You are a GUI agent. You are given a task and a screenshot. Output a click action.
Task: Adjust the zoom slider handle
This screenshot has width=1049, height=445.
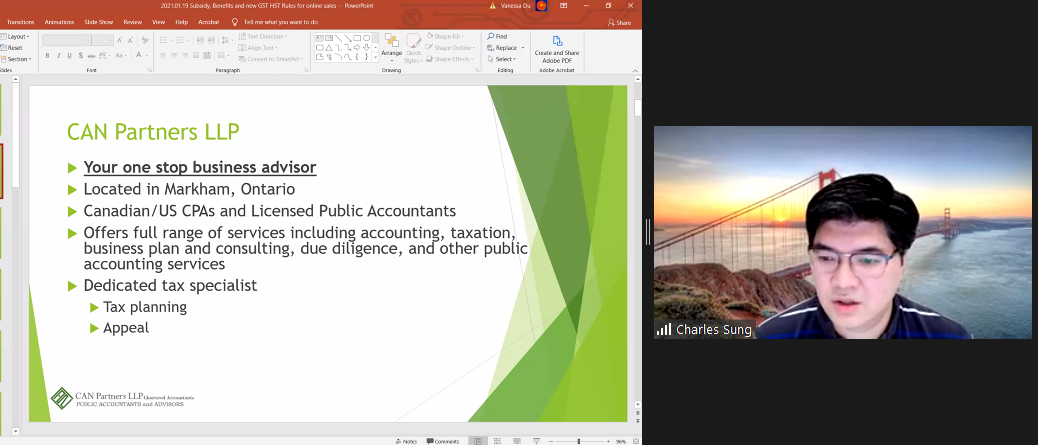click(579, 441)
